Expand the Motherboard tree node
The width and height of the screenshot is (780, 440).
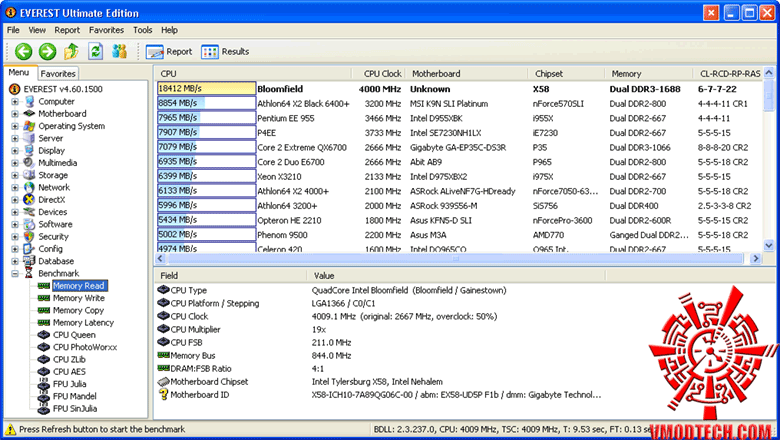(x=15, y=114)
